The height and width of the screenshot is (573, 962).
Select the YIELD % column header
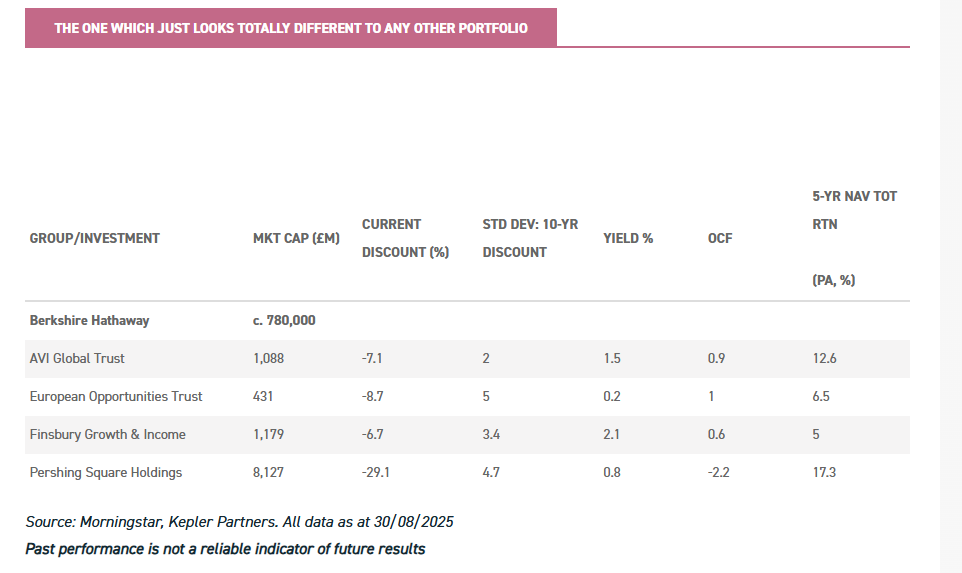[628, 238]
